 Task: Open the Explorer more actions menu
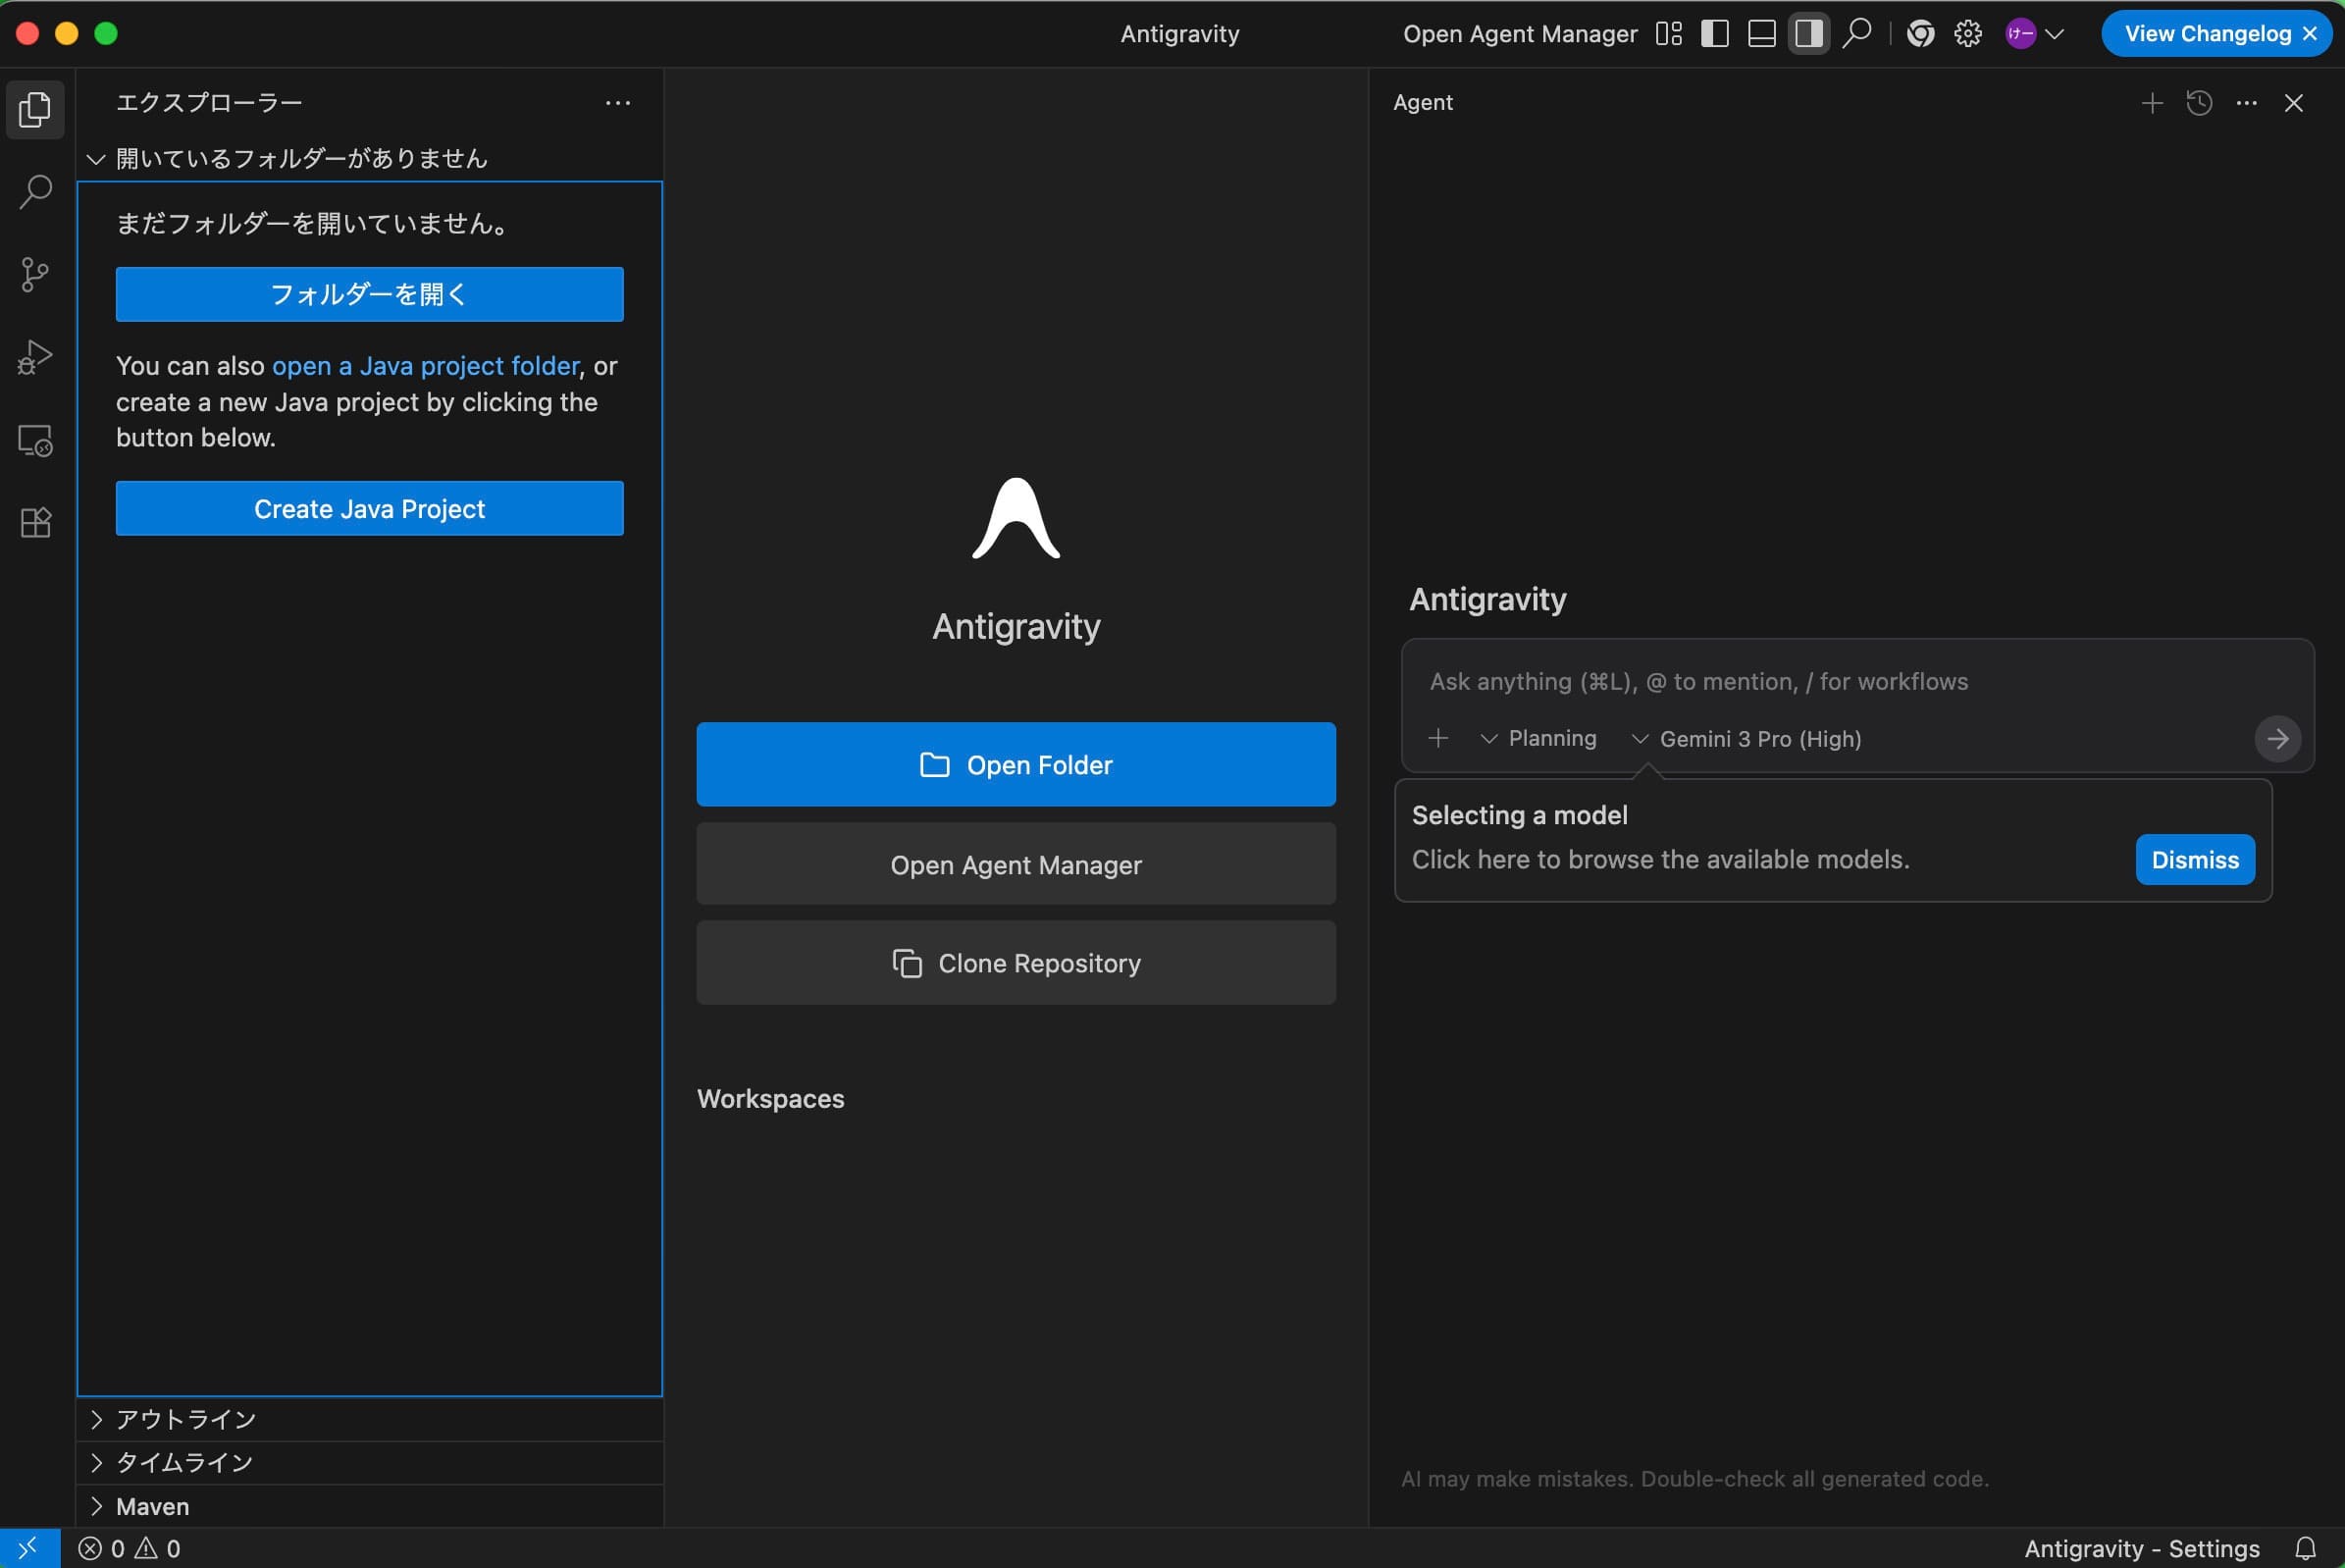618,103
